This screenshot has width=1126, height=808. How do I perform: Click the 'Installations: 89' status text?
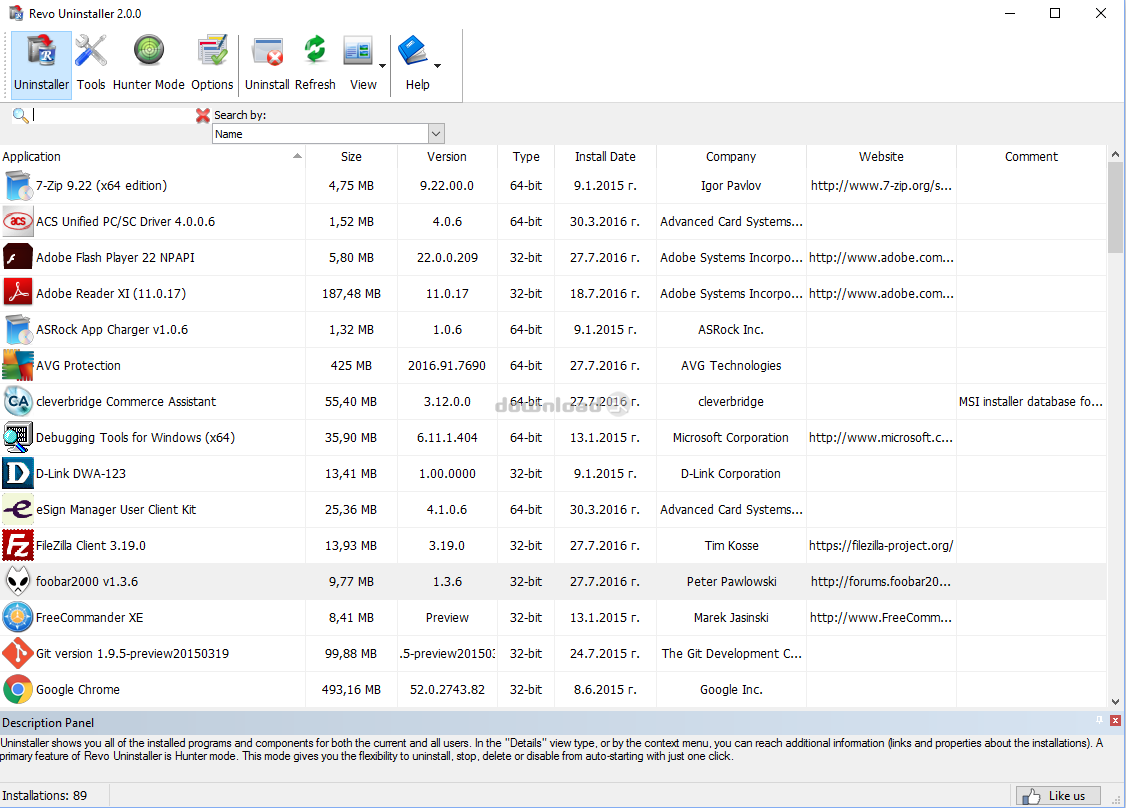click(x=45, y=796)
